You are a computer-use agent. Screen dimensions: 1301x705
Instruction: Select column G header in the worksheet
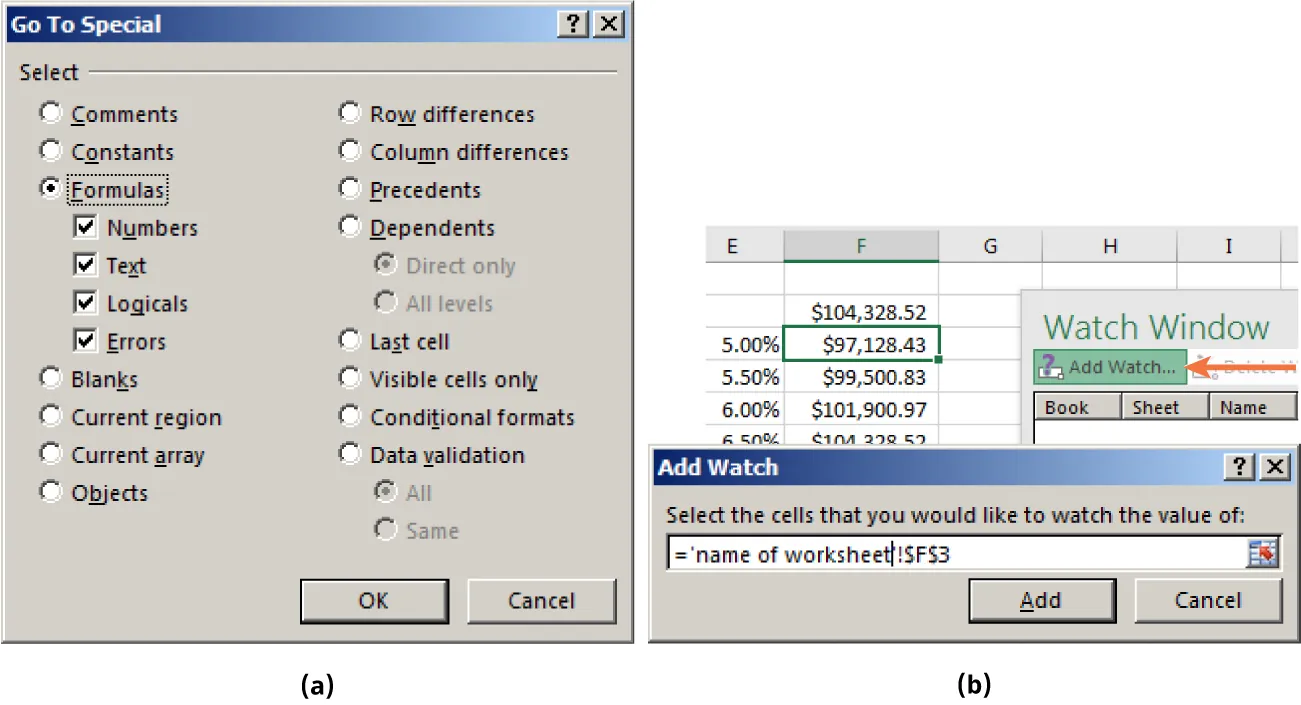coord(989,245)
